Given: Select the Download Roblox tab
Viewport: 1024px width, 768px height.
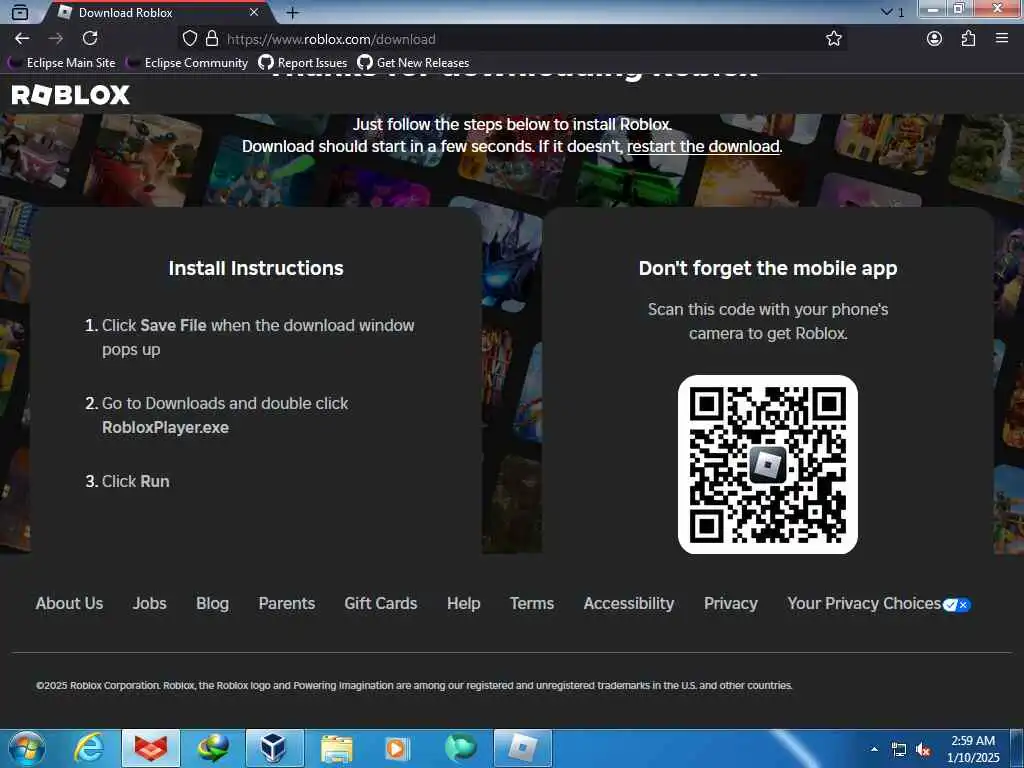Looking at the screenshot, I should click(157, 12).
